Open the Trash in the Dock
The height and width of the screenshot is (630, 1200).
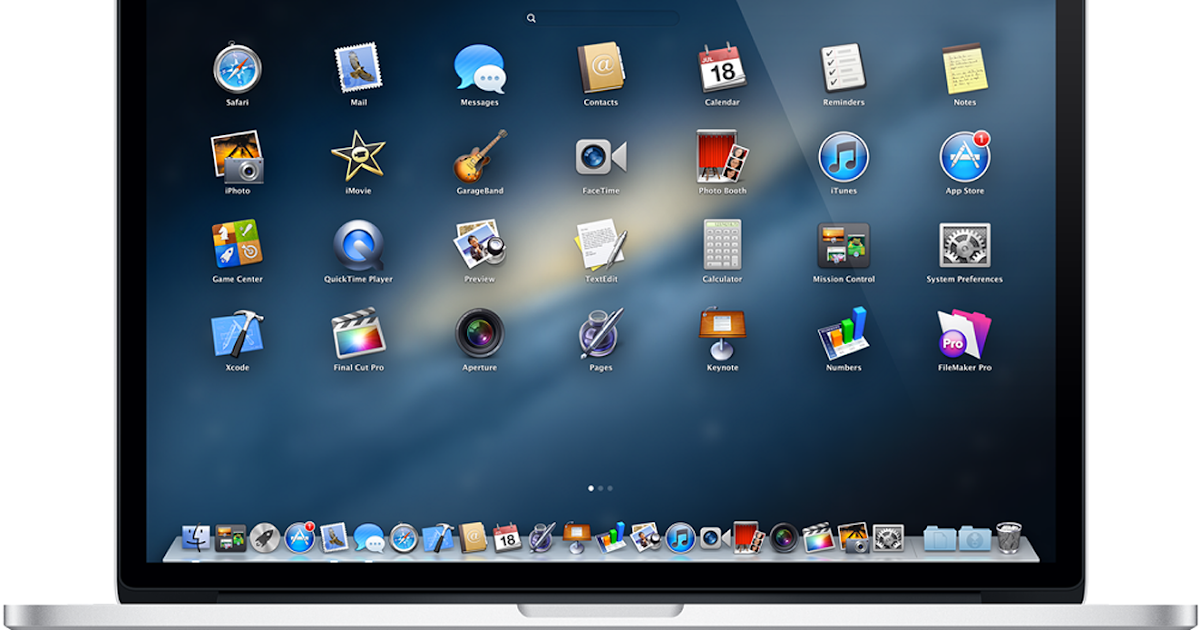point(1009,537)
